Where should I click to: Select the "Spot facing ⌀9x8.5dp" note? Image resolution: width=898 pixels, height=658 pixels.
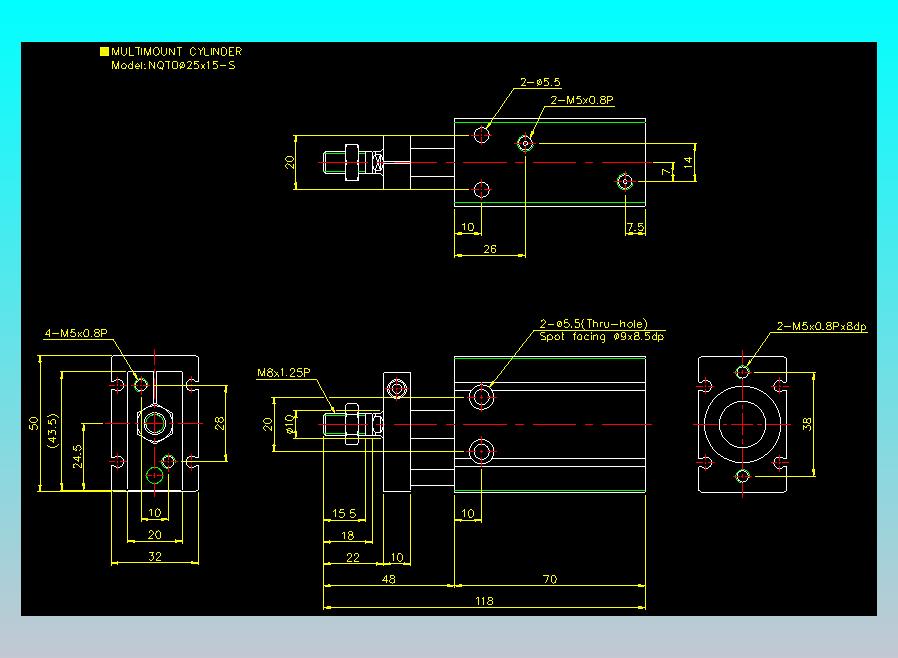point(601,337)
